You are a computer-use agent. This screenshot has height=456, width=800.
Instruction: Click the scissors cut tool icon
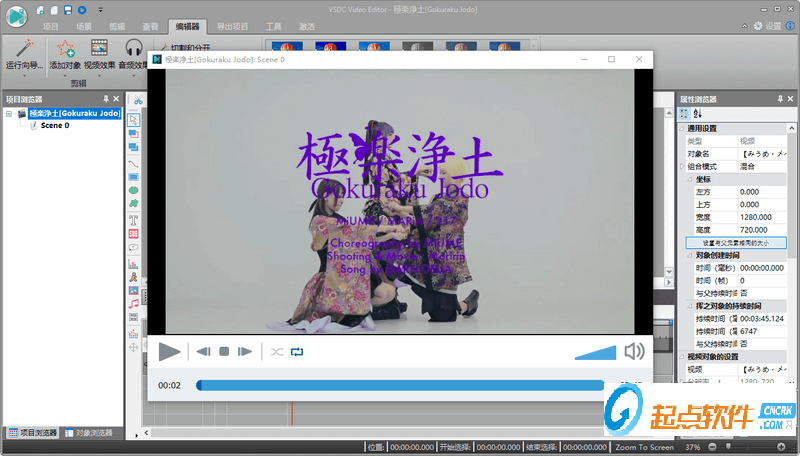(138, 100)
